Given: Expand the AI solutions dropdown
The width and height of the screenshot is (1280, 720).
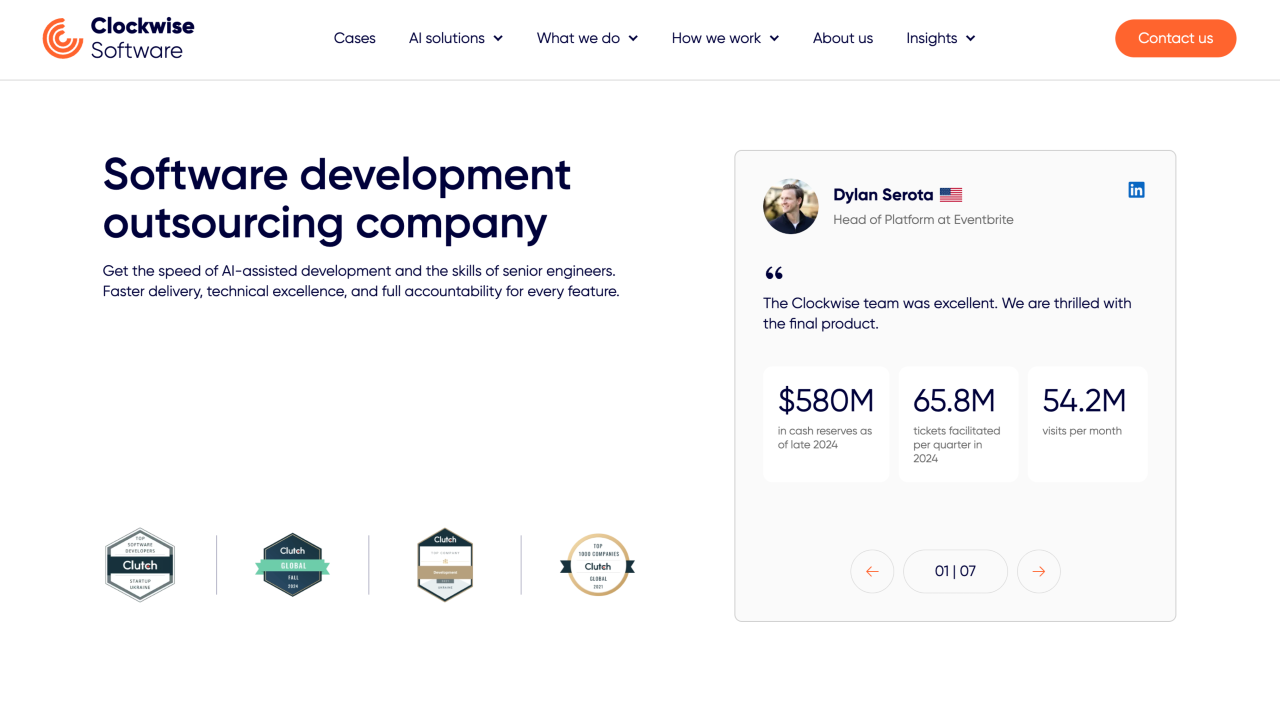Looking at the screenshot, I should point(456,38).
